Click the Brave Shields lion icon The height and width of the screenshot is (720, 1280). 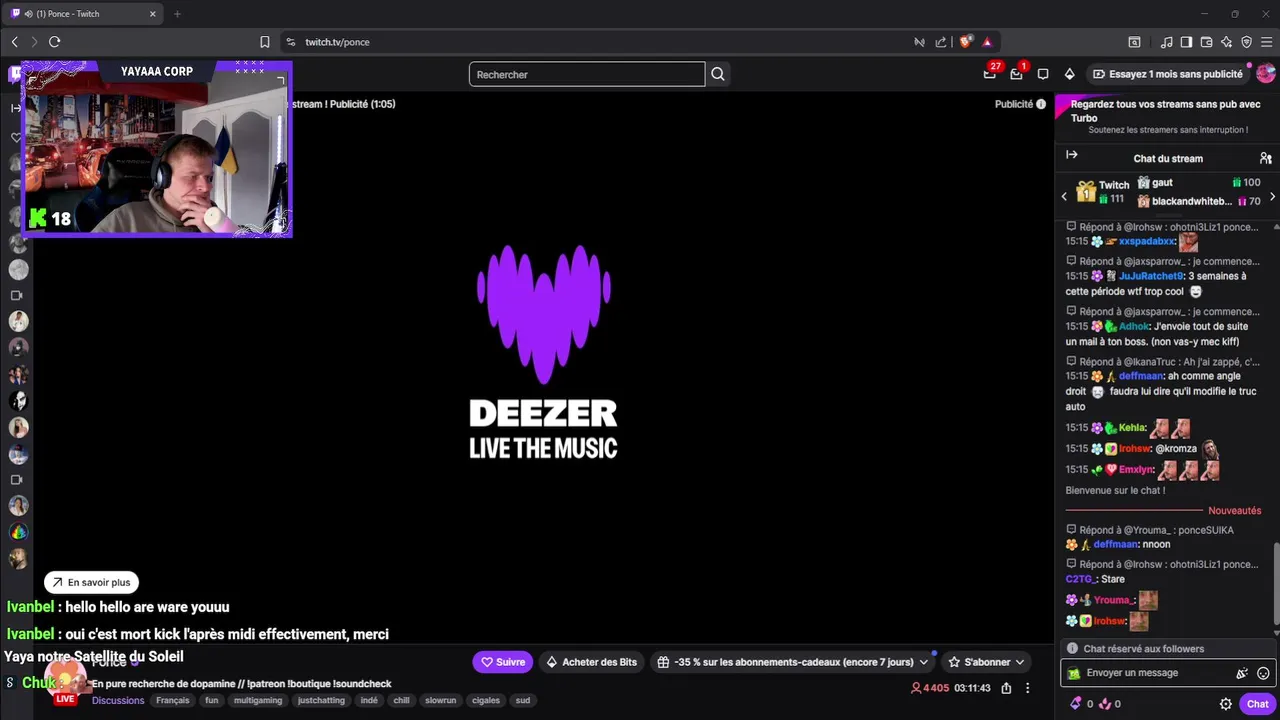pyautogui.click(x=965, y=42)
